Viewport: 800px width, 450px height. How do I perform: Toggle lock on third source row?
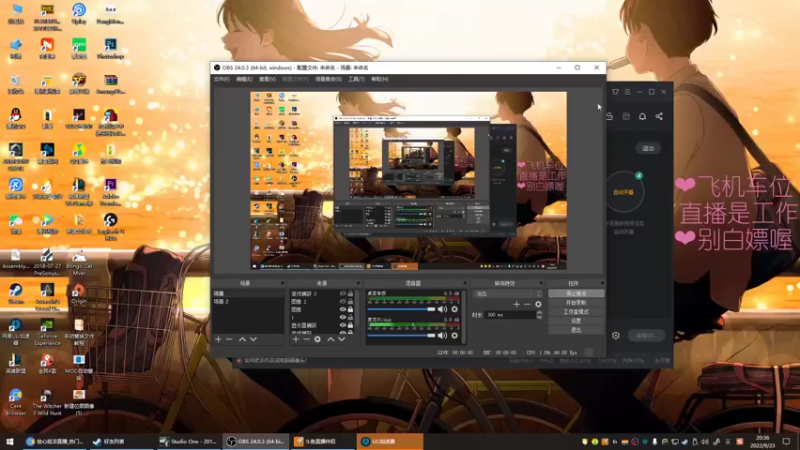click(x=351, y=309)
